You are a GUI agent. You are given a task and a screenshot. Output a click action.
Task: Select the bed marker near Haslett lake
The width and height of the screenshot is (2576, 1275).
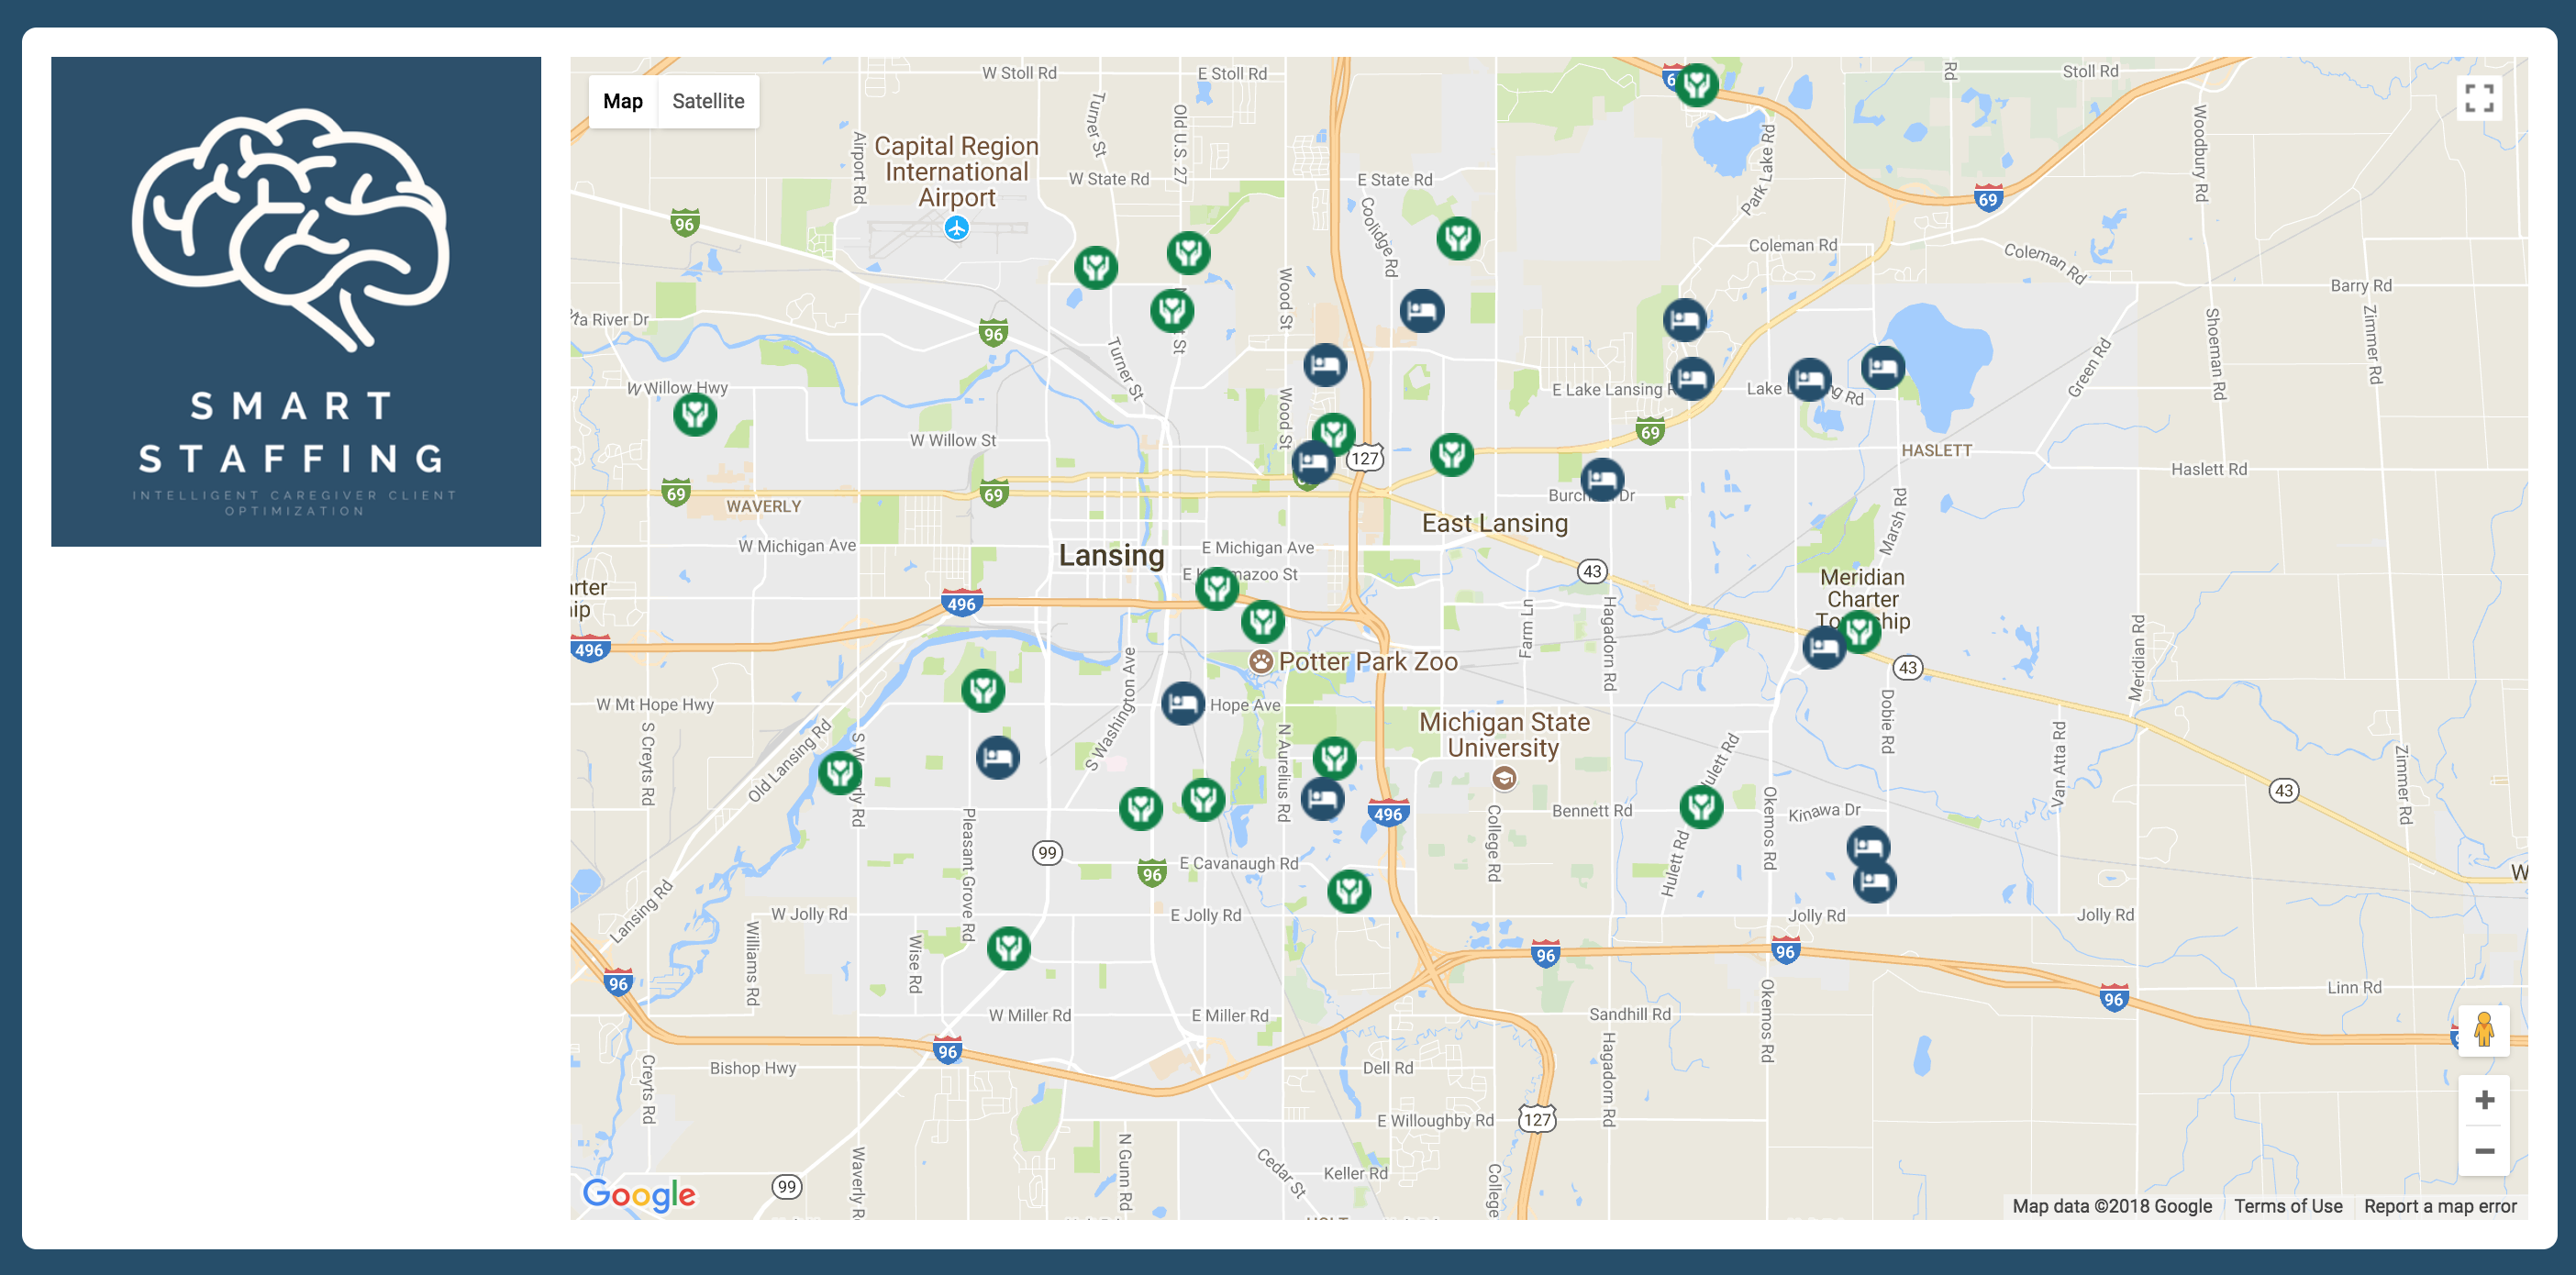pos(1883,367)
